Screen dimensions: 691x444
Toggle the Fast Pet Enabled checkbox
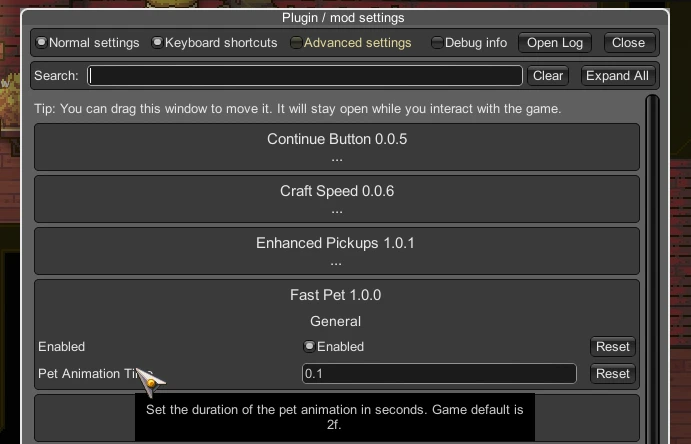(x=334, y=347)
